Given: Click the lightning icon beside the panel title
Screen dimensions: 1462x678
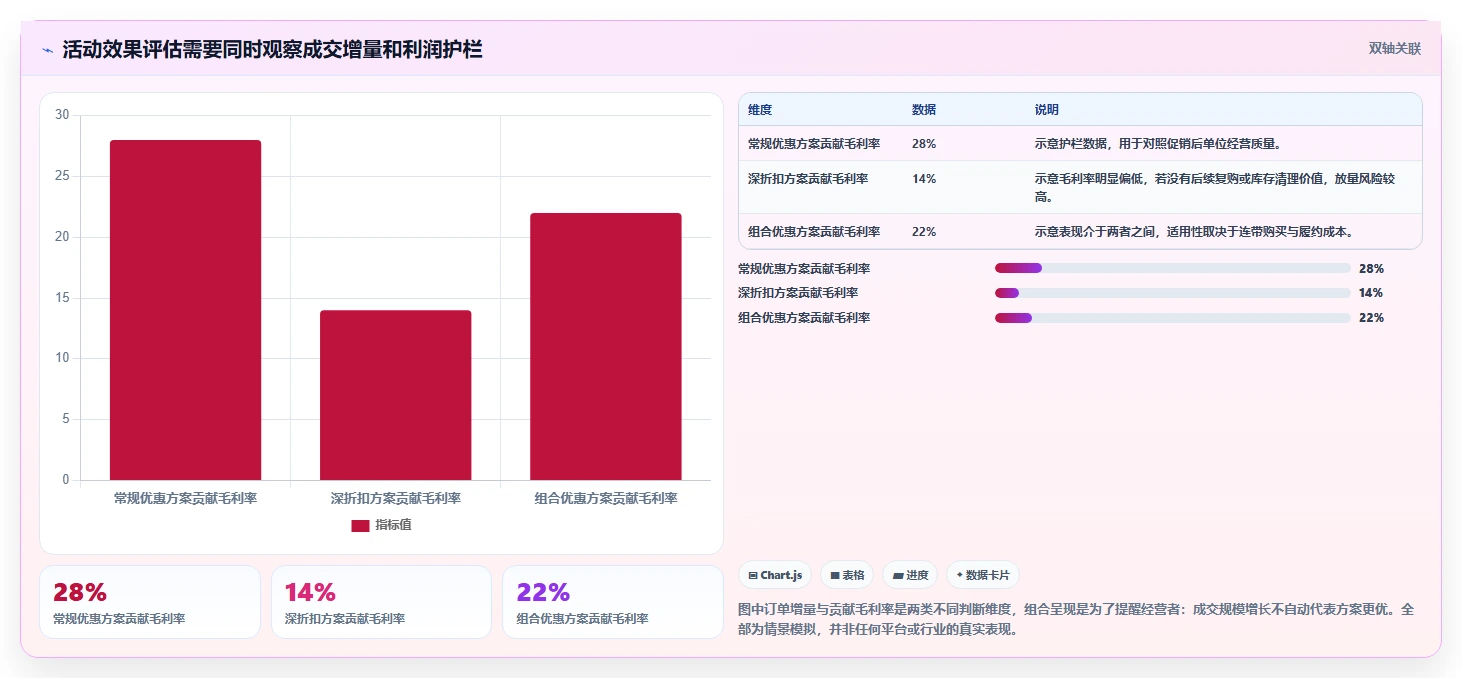Looking at the screenshot, I should (48, 50).
